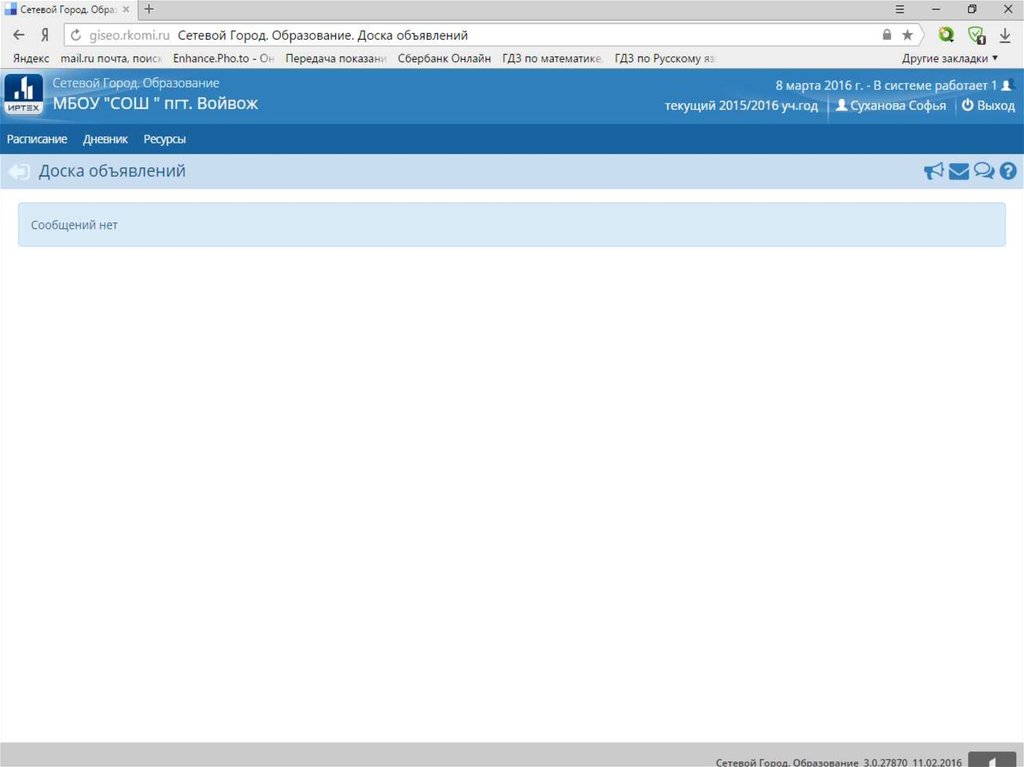
Task: Click the green shield protection icon
Action: point(976,35)
